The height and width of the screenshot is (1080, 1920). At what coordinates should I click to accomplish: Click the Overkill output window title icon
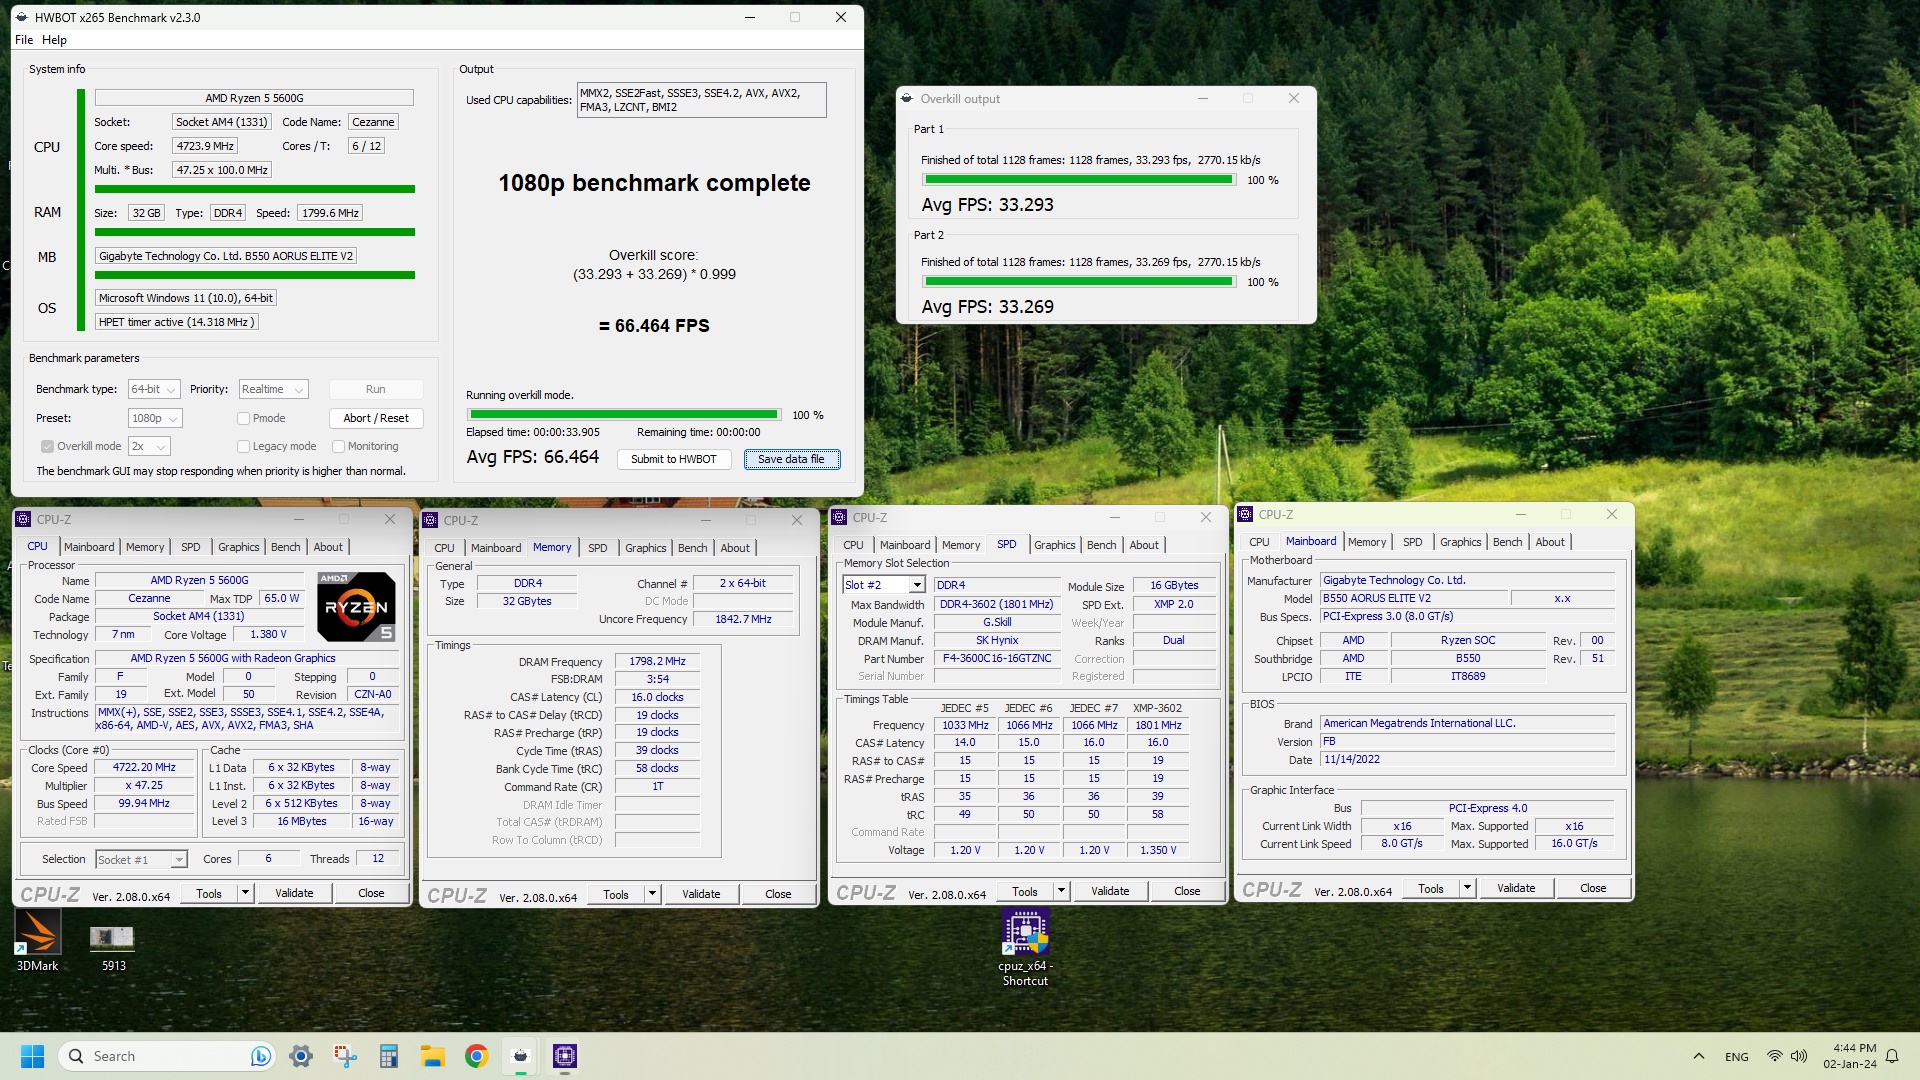coord(907,98)
